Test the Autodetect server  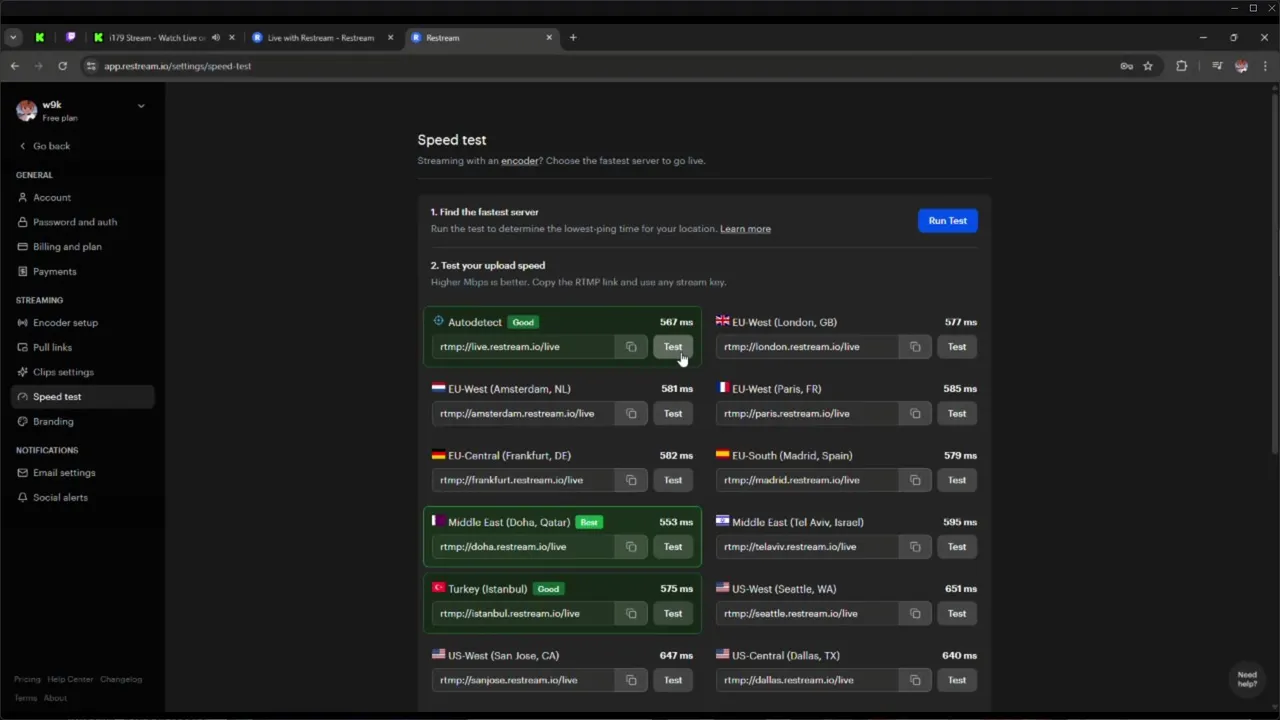tap(673, 347)
